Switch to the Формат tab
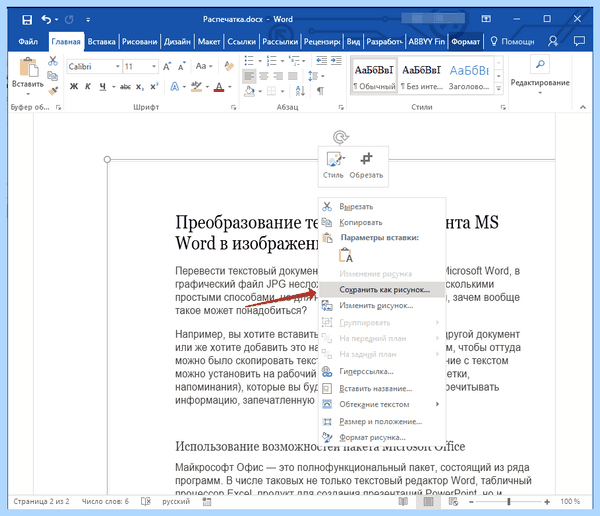Image resolution: width=600 pixels, height=516 pixels. click(465, 41)
